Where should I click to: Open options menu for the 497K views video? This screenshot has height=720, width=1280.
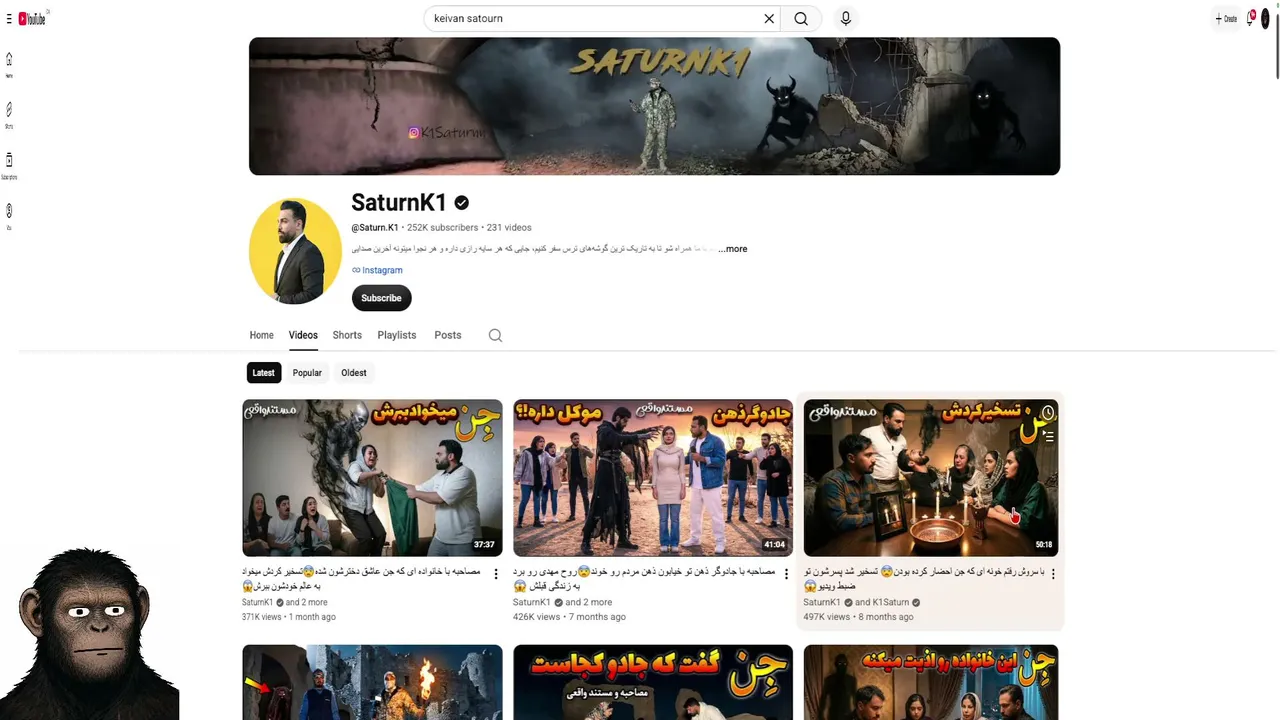(1053, 574)
